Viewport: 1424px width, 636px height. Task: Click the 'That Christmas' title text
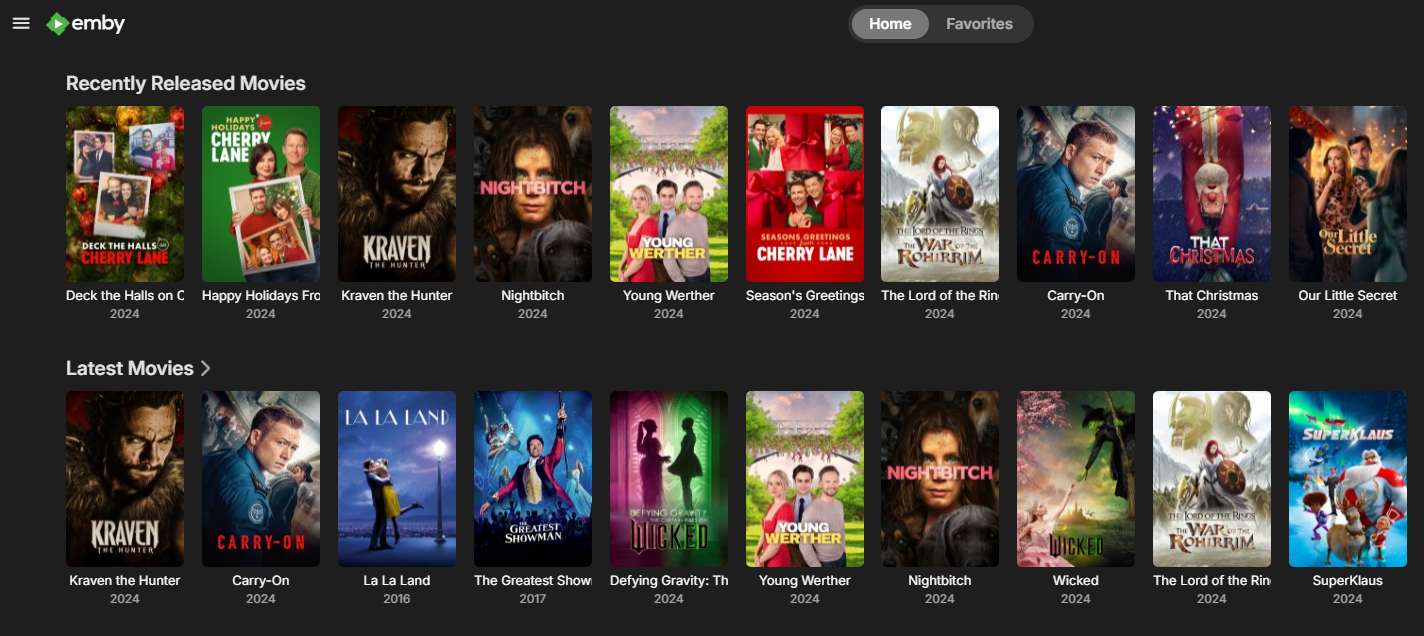(1212, 296)
